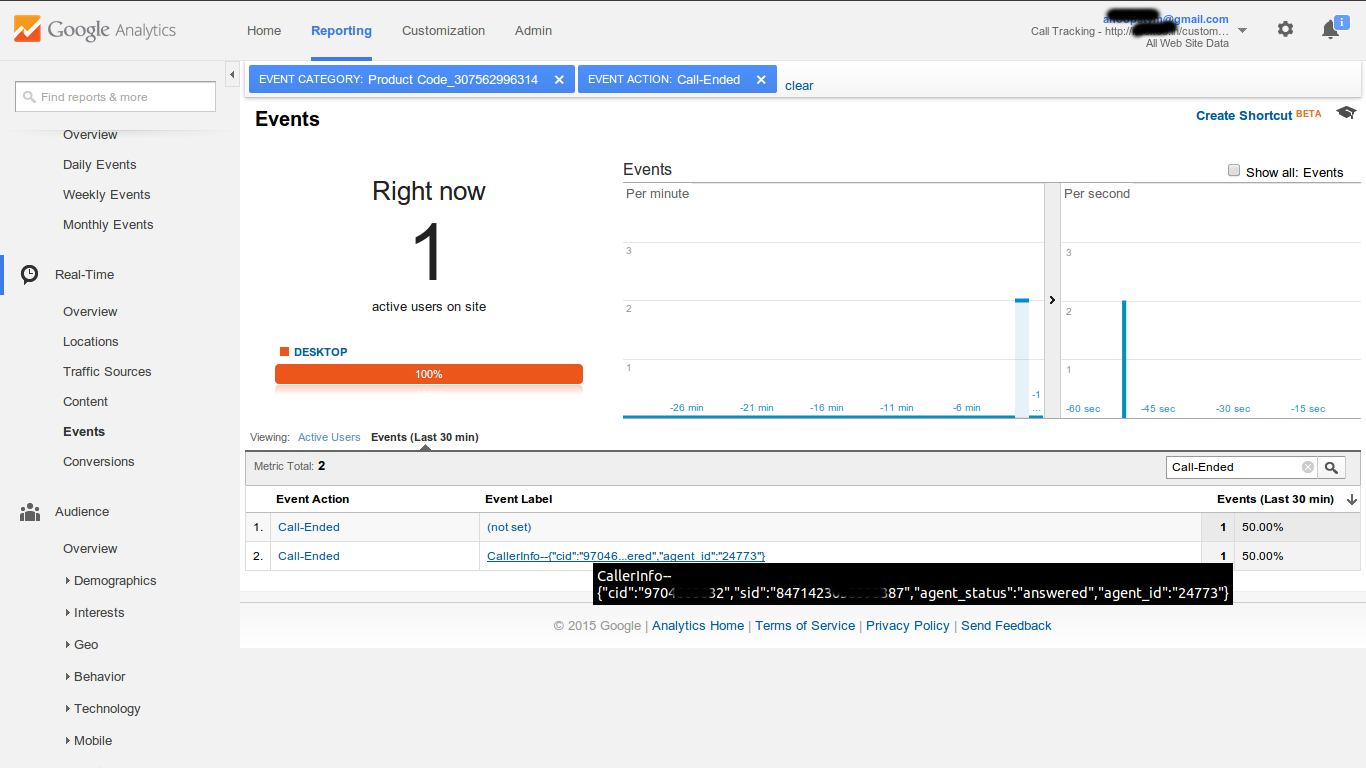Click Create Shortcut
The image size is (1366, 768).
pyautogui.click(x=1244, y=116)
